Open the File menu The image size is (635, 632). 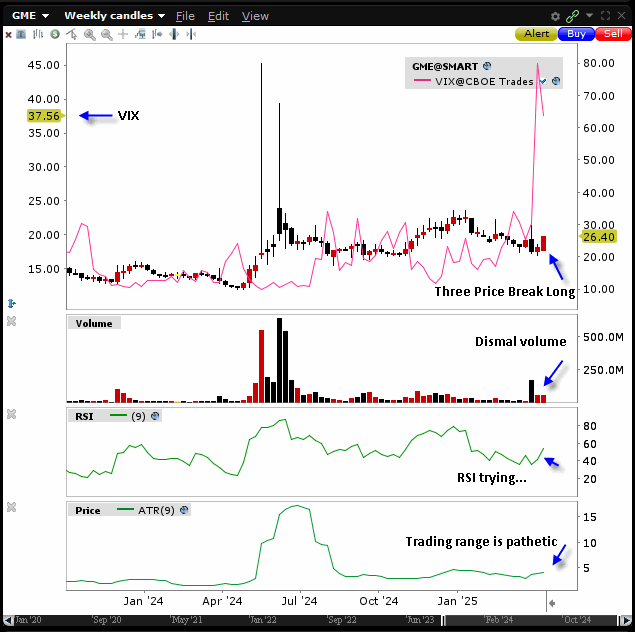pyautogui.click(x=185, y=16)
